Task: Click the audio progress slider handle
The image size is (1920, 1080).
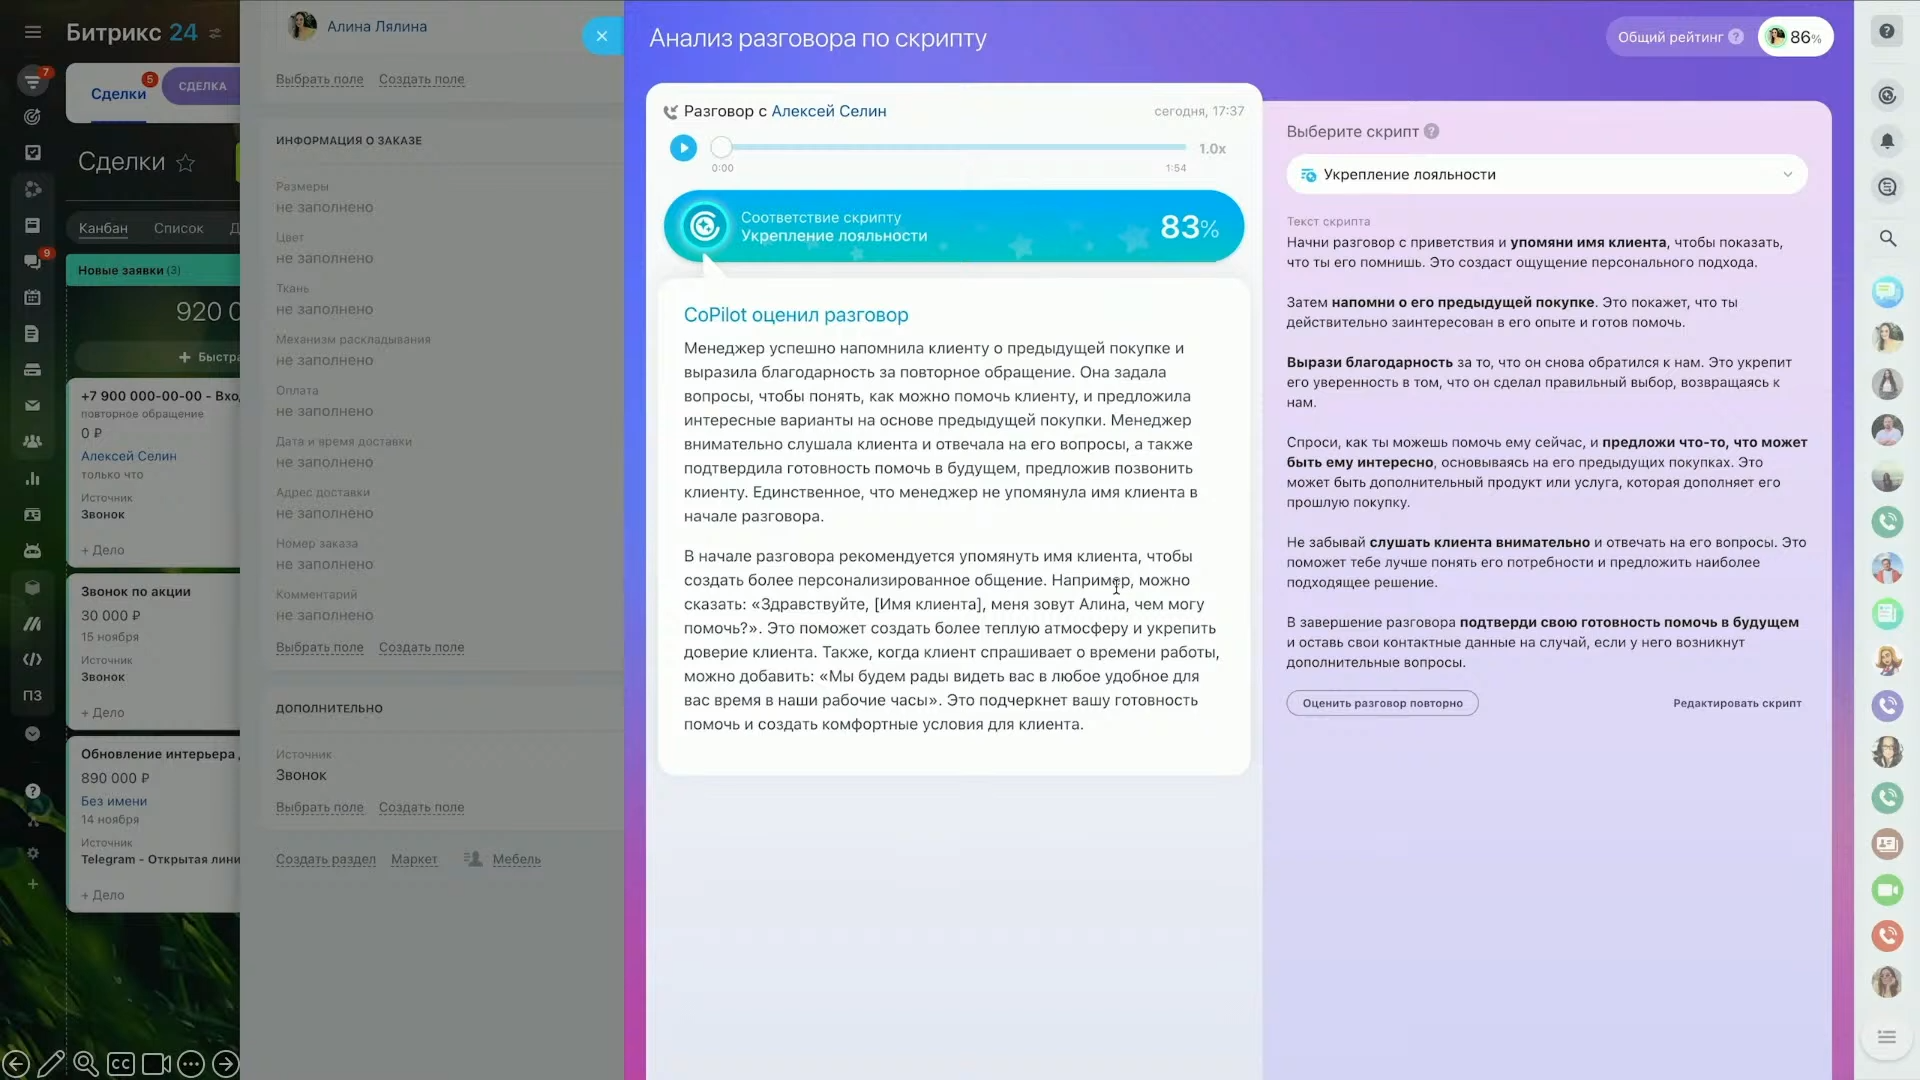Action: 721,148
